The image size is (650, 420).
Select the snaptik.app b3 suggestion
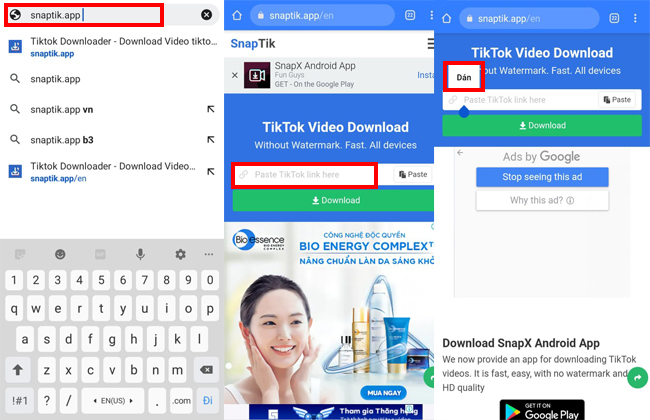(x=61, y=140)
